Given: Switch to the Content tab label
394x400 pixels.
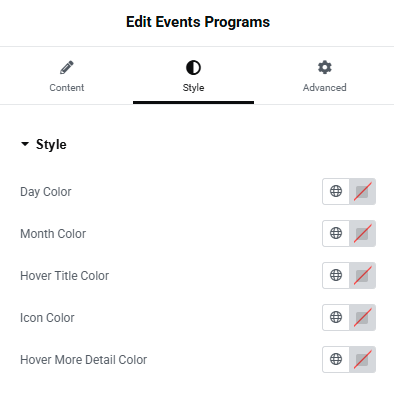Looking at the screenshot, I should coord(67,88).
